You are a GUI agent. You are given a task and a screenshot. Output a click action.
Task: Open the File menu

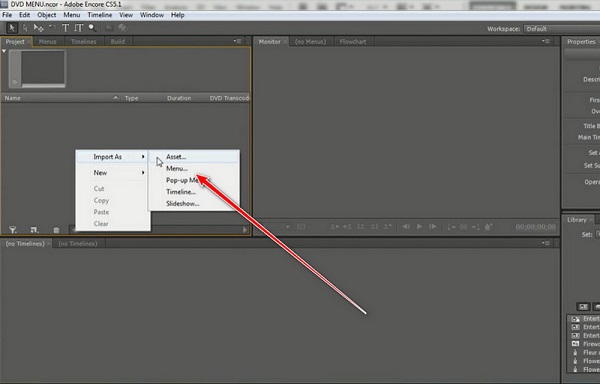7,15
